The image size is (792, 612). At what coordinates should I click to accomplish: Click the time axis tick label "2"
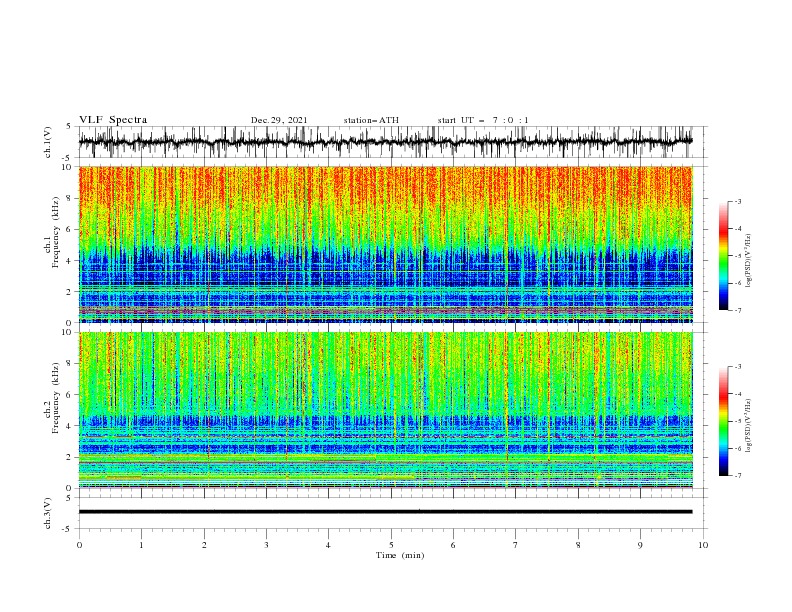(204, 545)
